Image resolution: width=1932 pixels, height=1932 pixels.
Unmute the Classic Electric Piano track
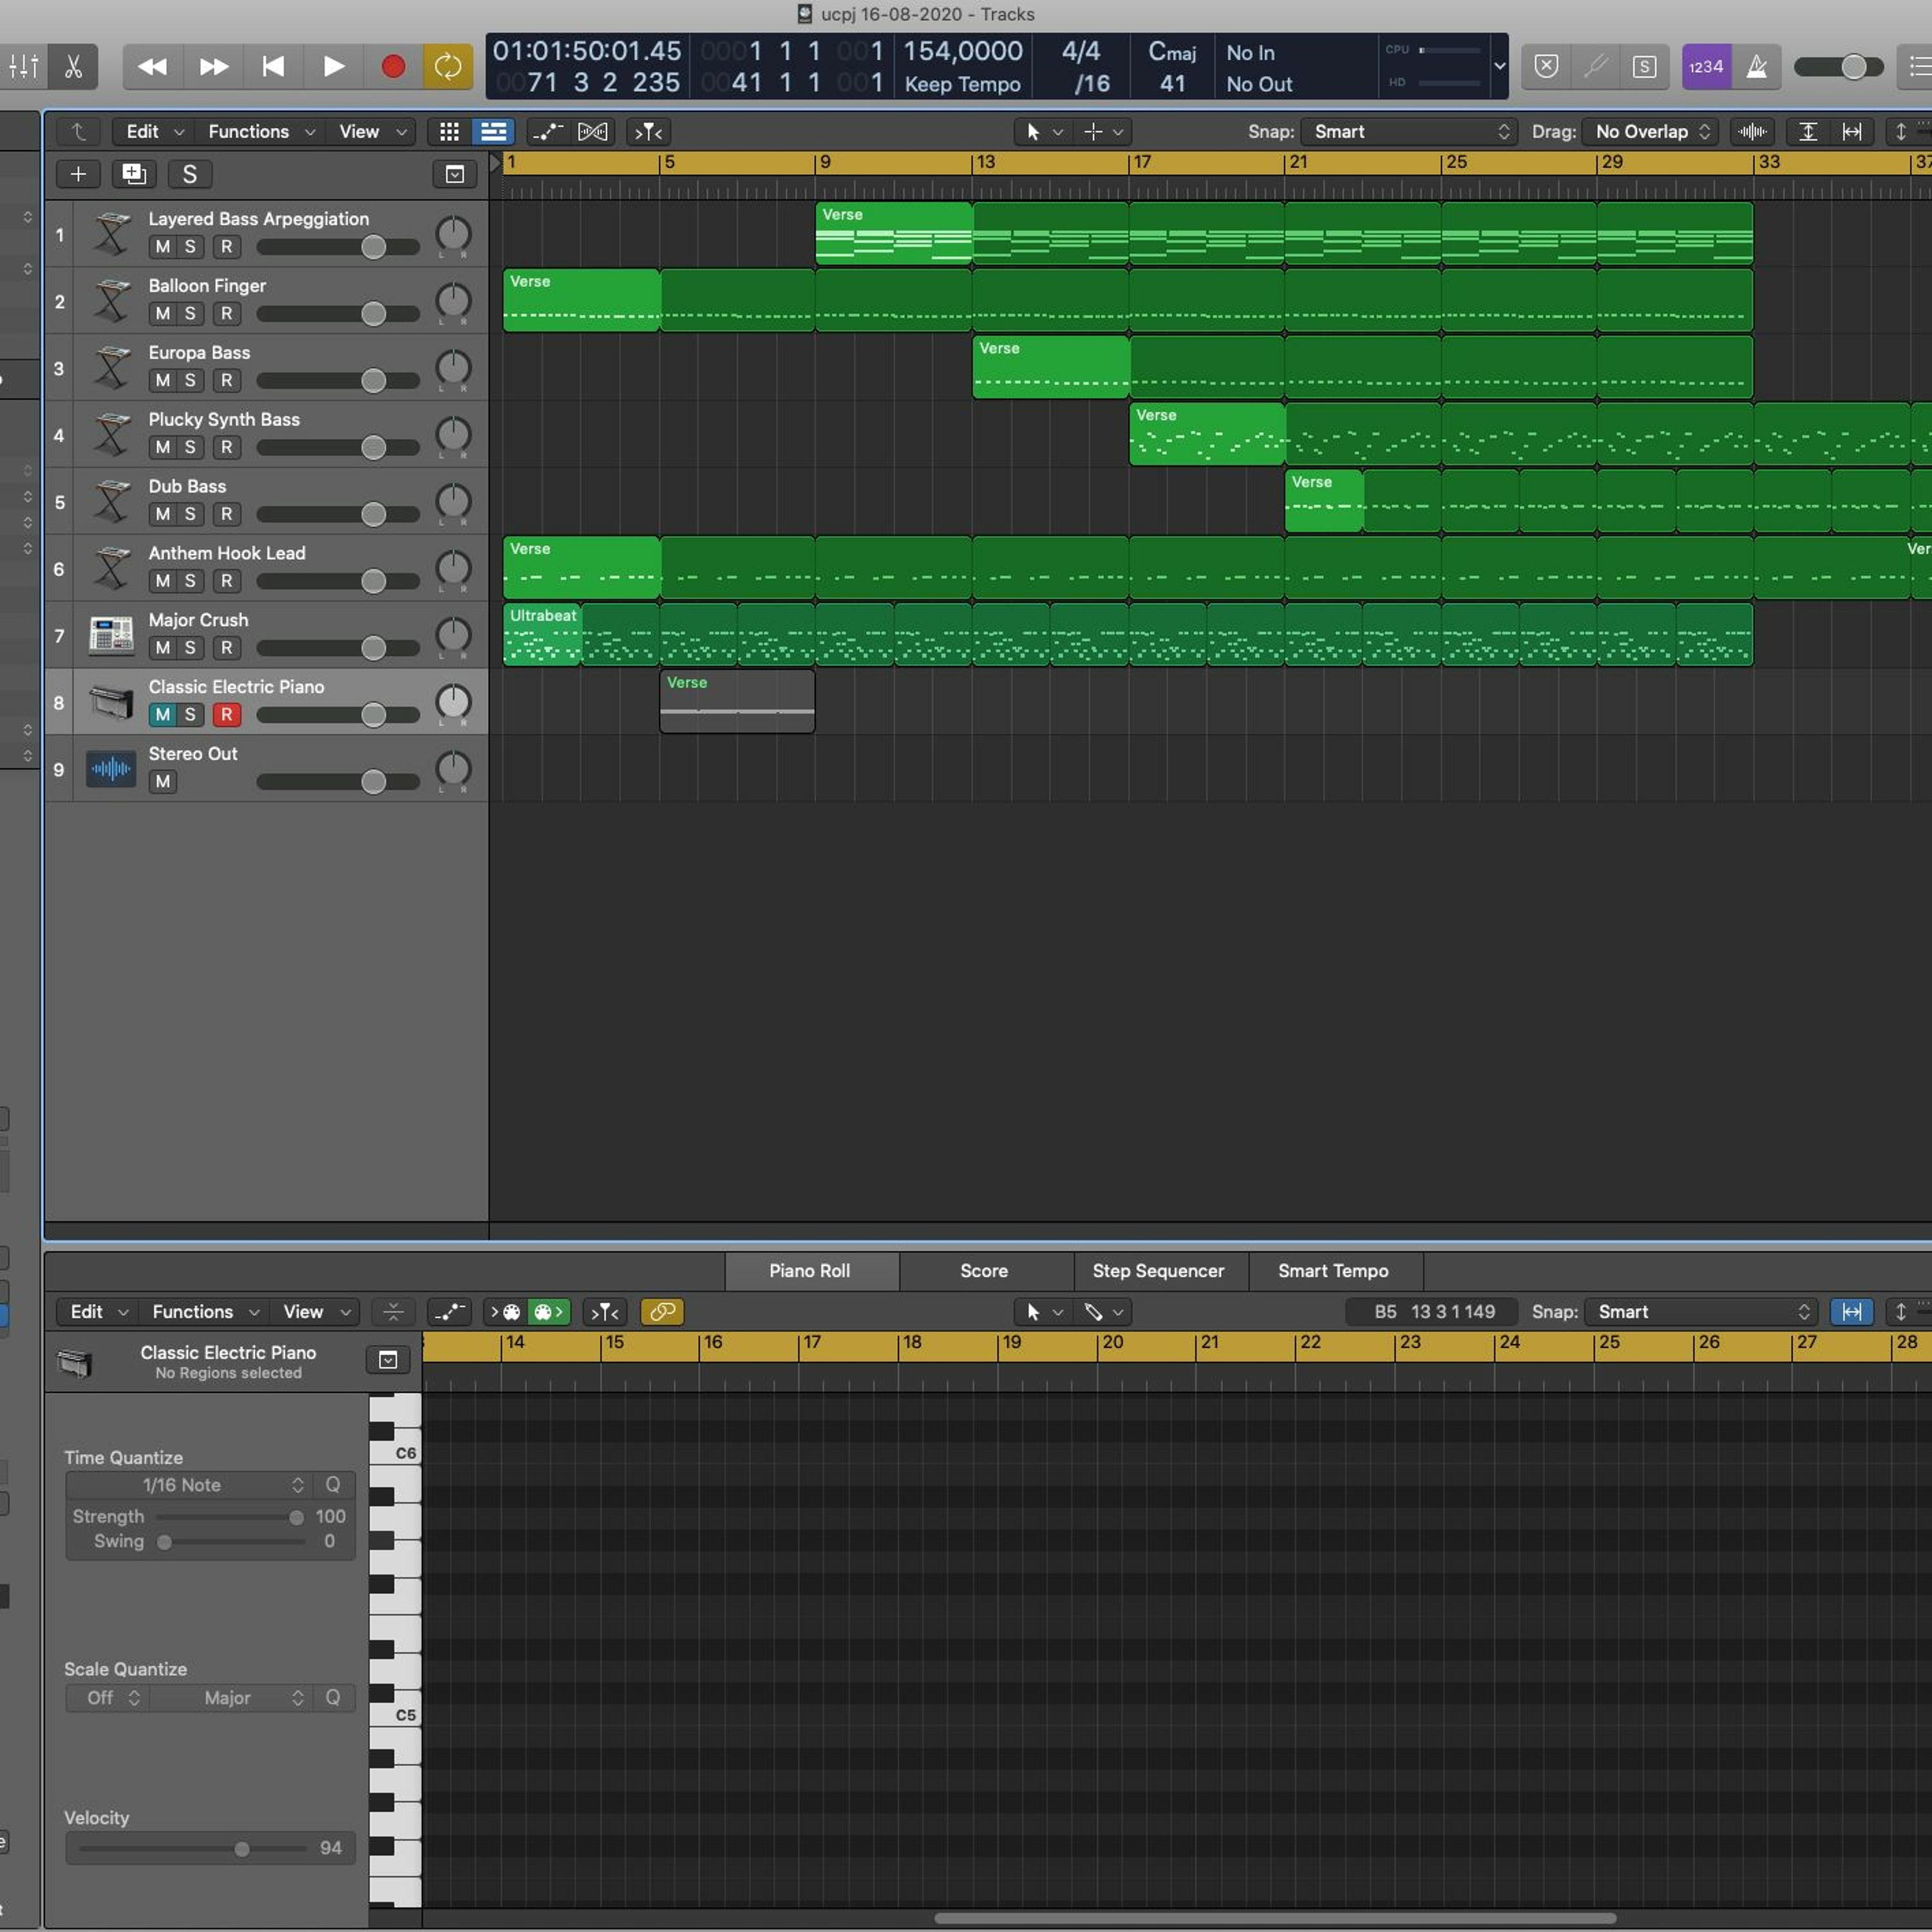click(162, 715)
